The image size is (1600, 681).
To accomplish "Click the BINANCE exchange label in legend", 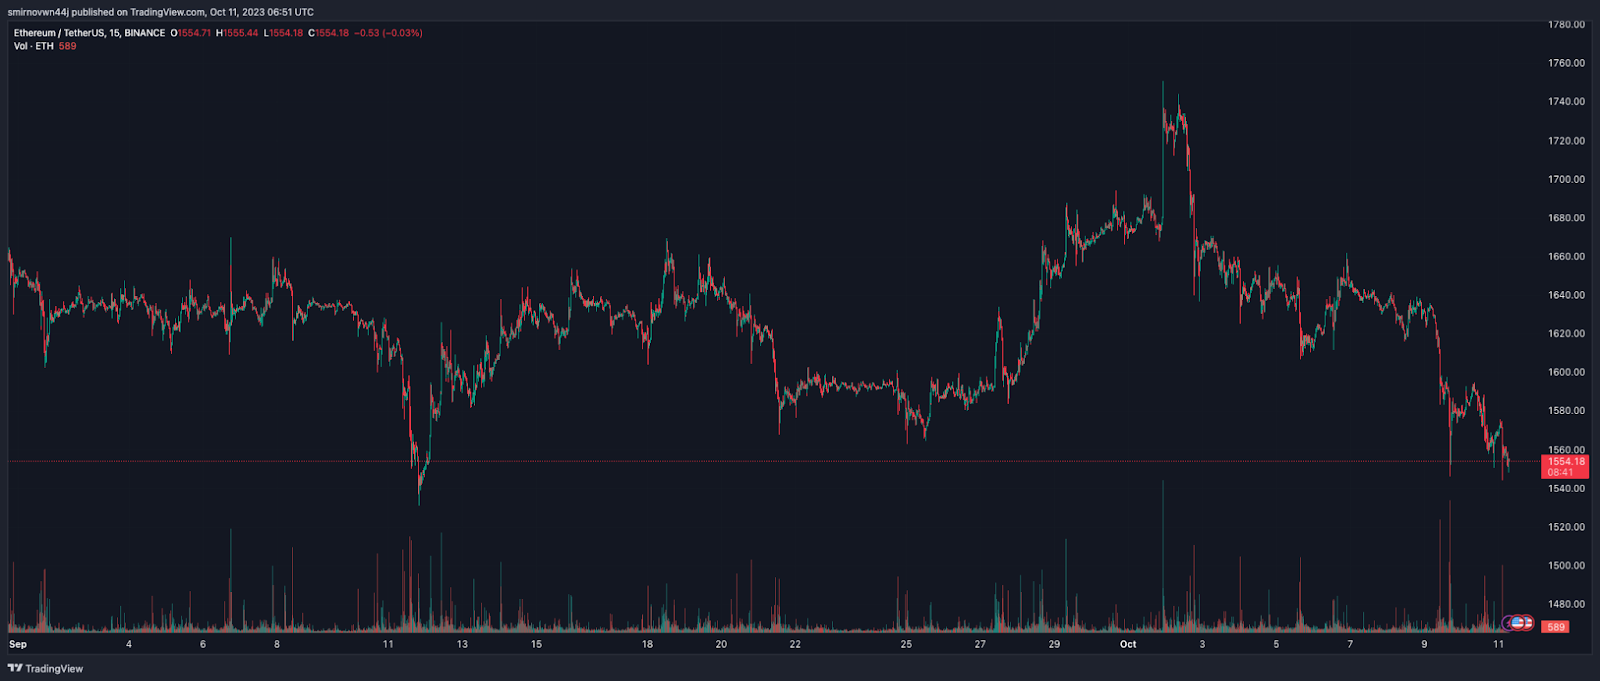I will [145, 33].
